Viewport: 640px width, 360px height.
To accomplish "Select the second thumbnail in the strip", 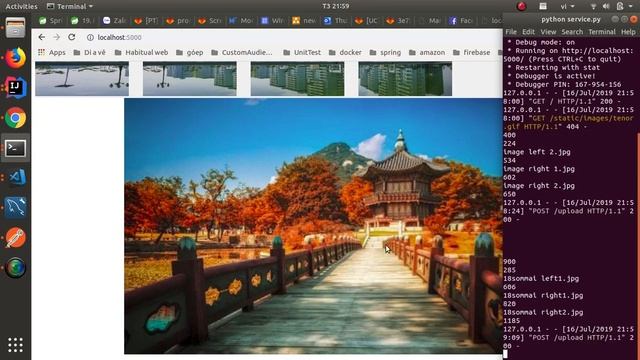I will (x=190, y=79).
